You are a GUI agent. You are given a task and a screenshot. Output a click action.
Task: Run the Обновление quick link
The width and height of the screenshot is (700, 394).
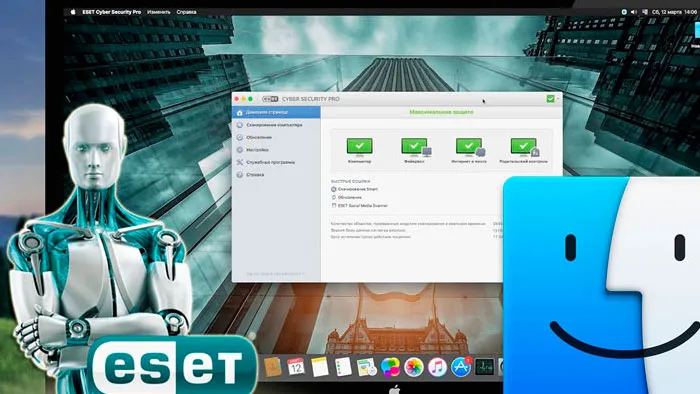click(346, 197)
